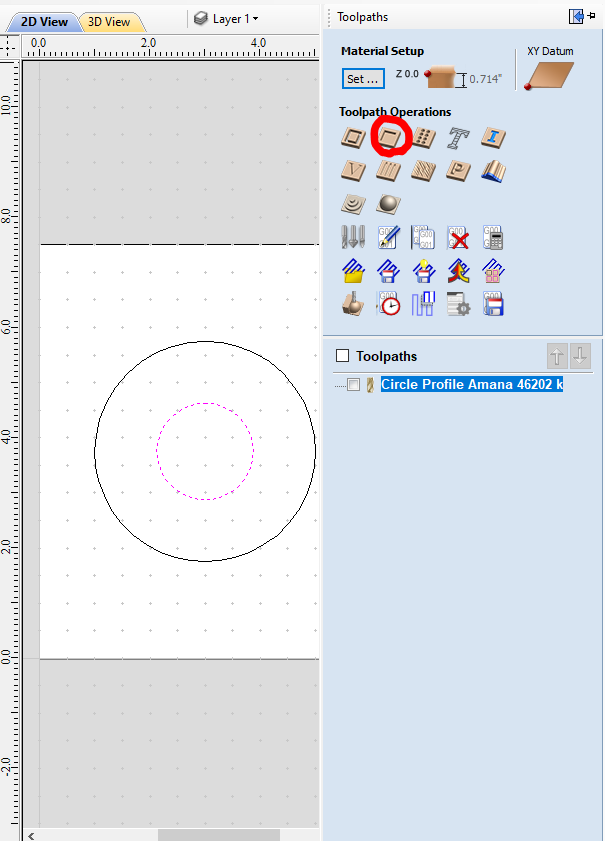Open the Inlay toolpath tool

(493, 137)
